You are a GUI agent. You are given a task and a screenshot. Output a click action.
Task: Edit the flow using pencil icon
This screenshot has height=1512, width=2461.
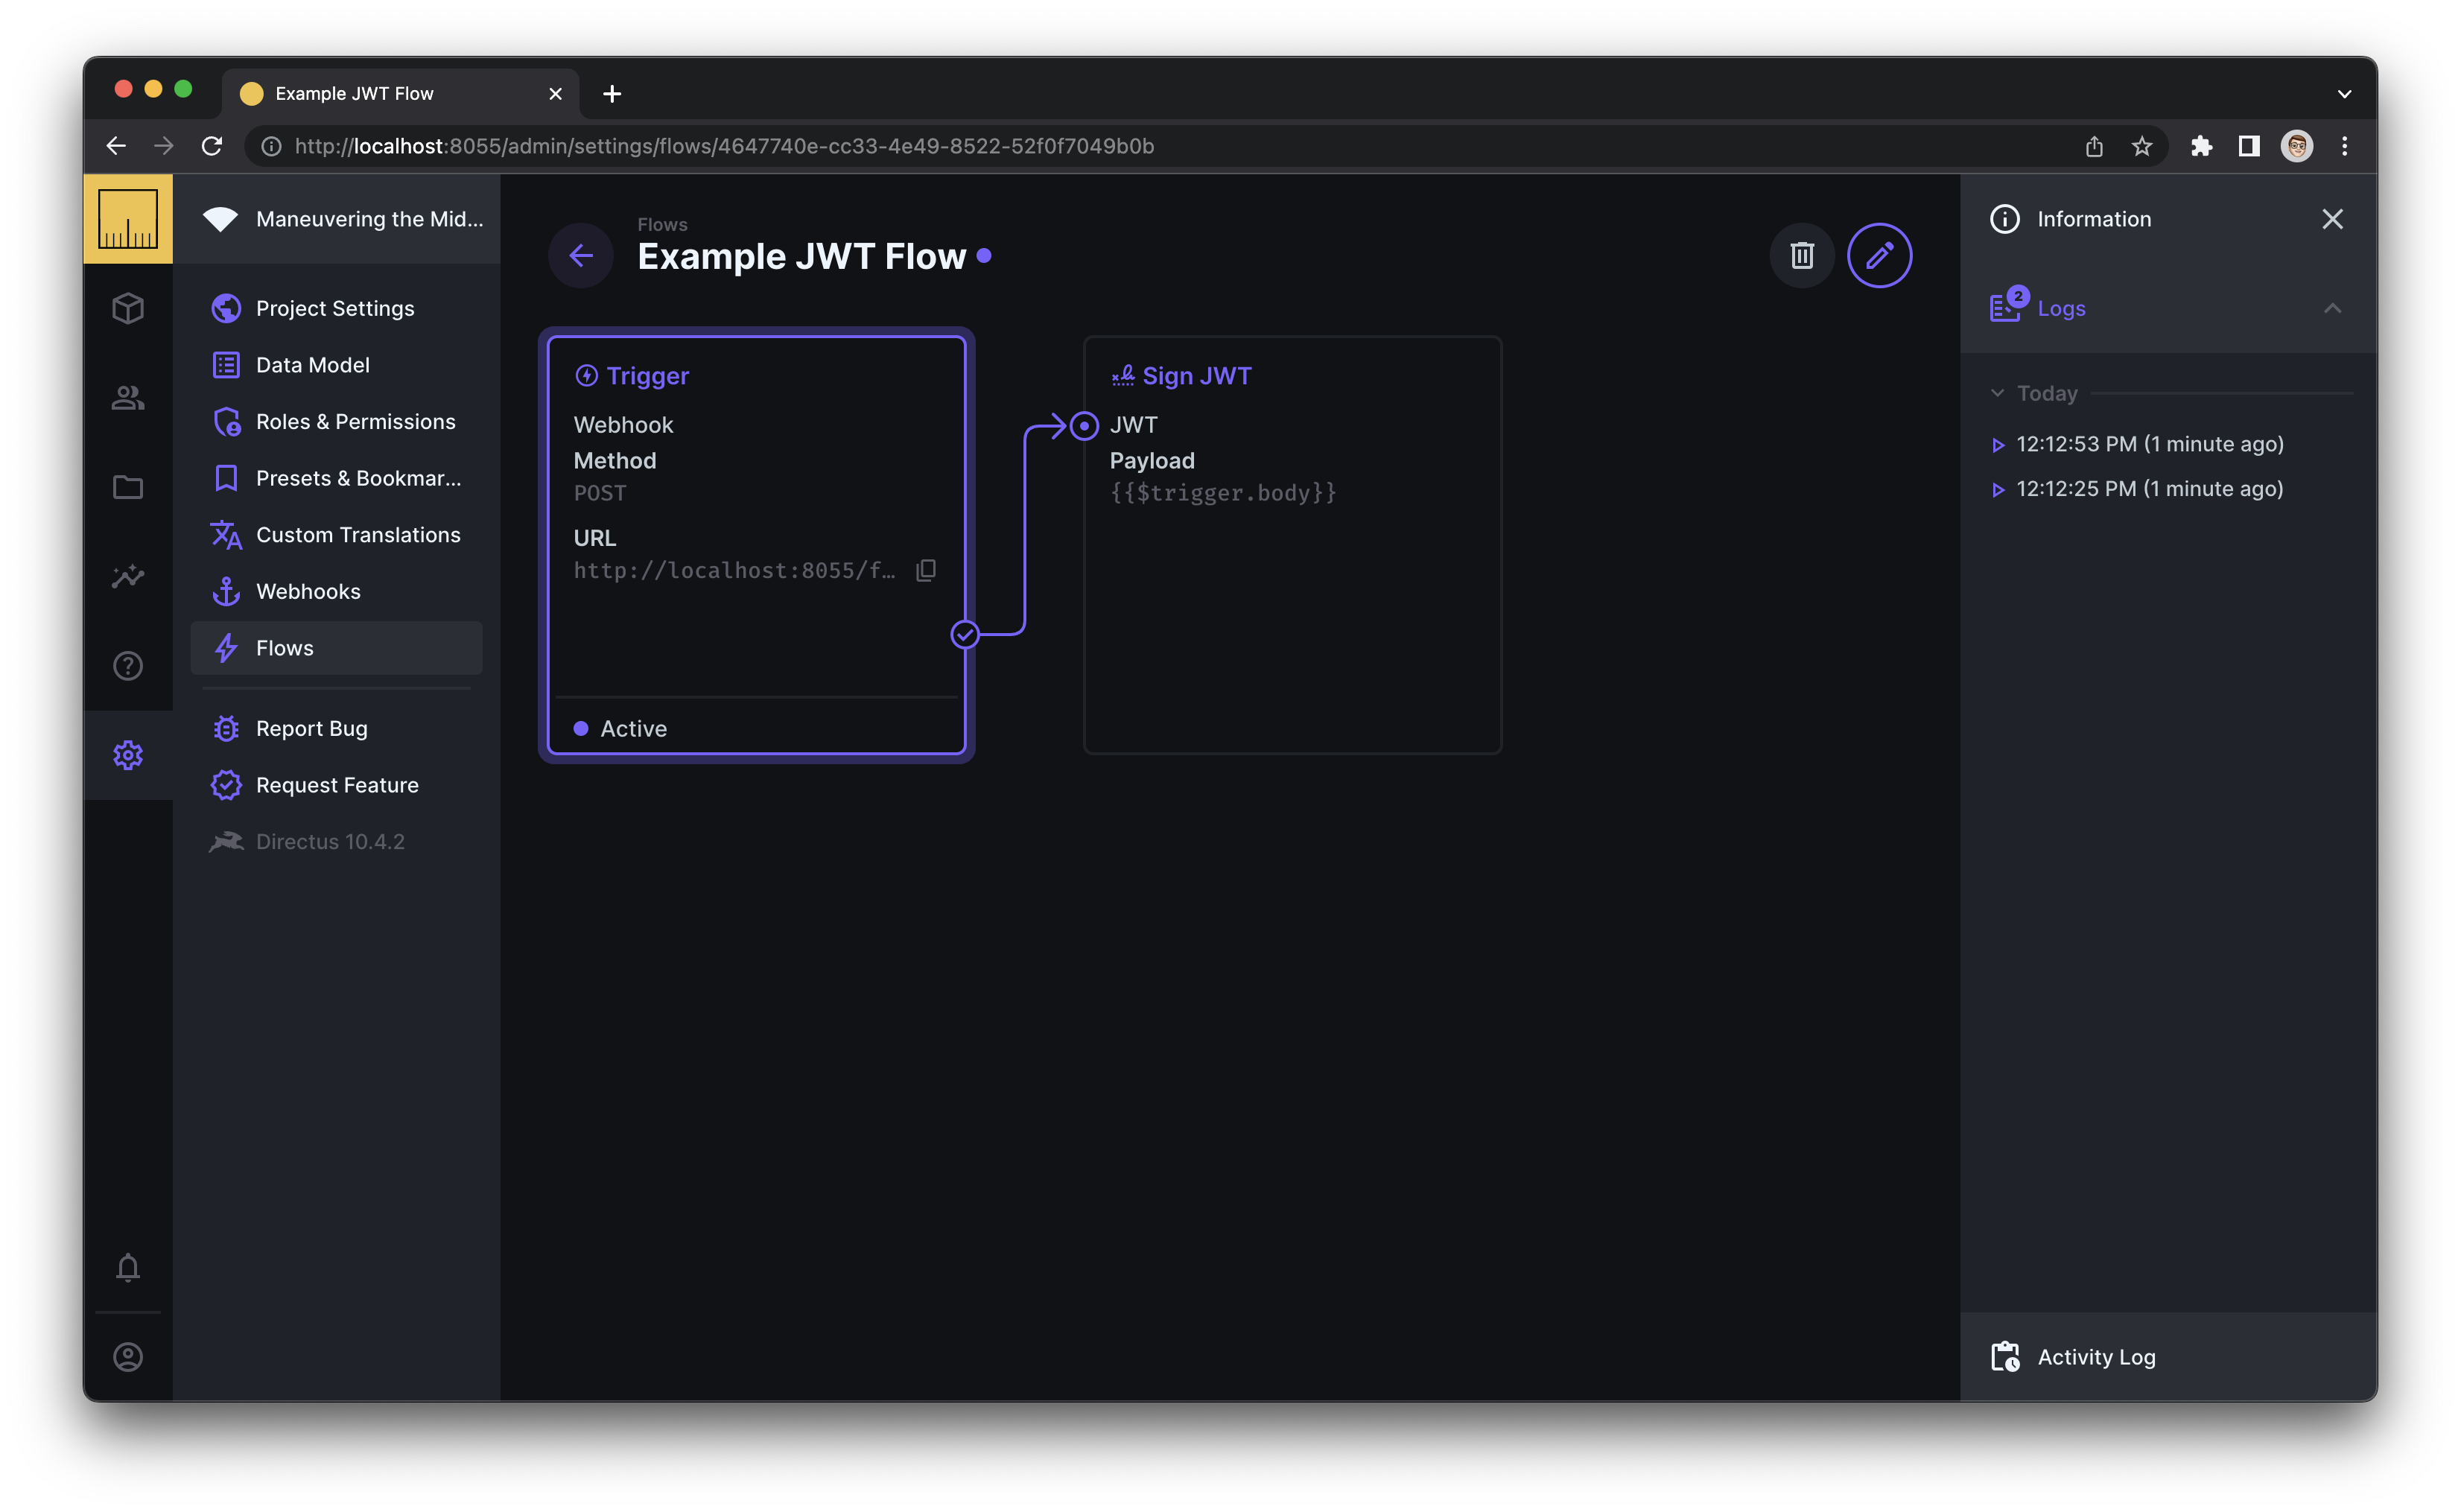(1879, 255)
